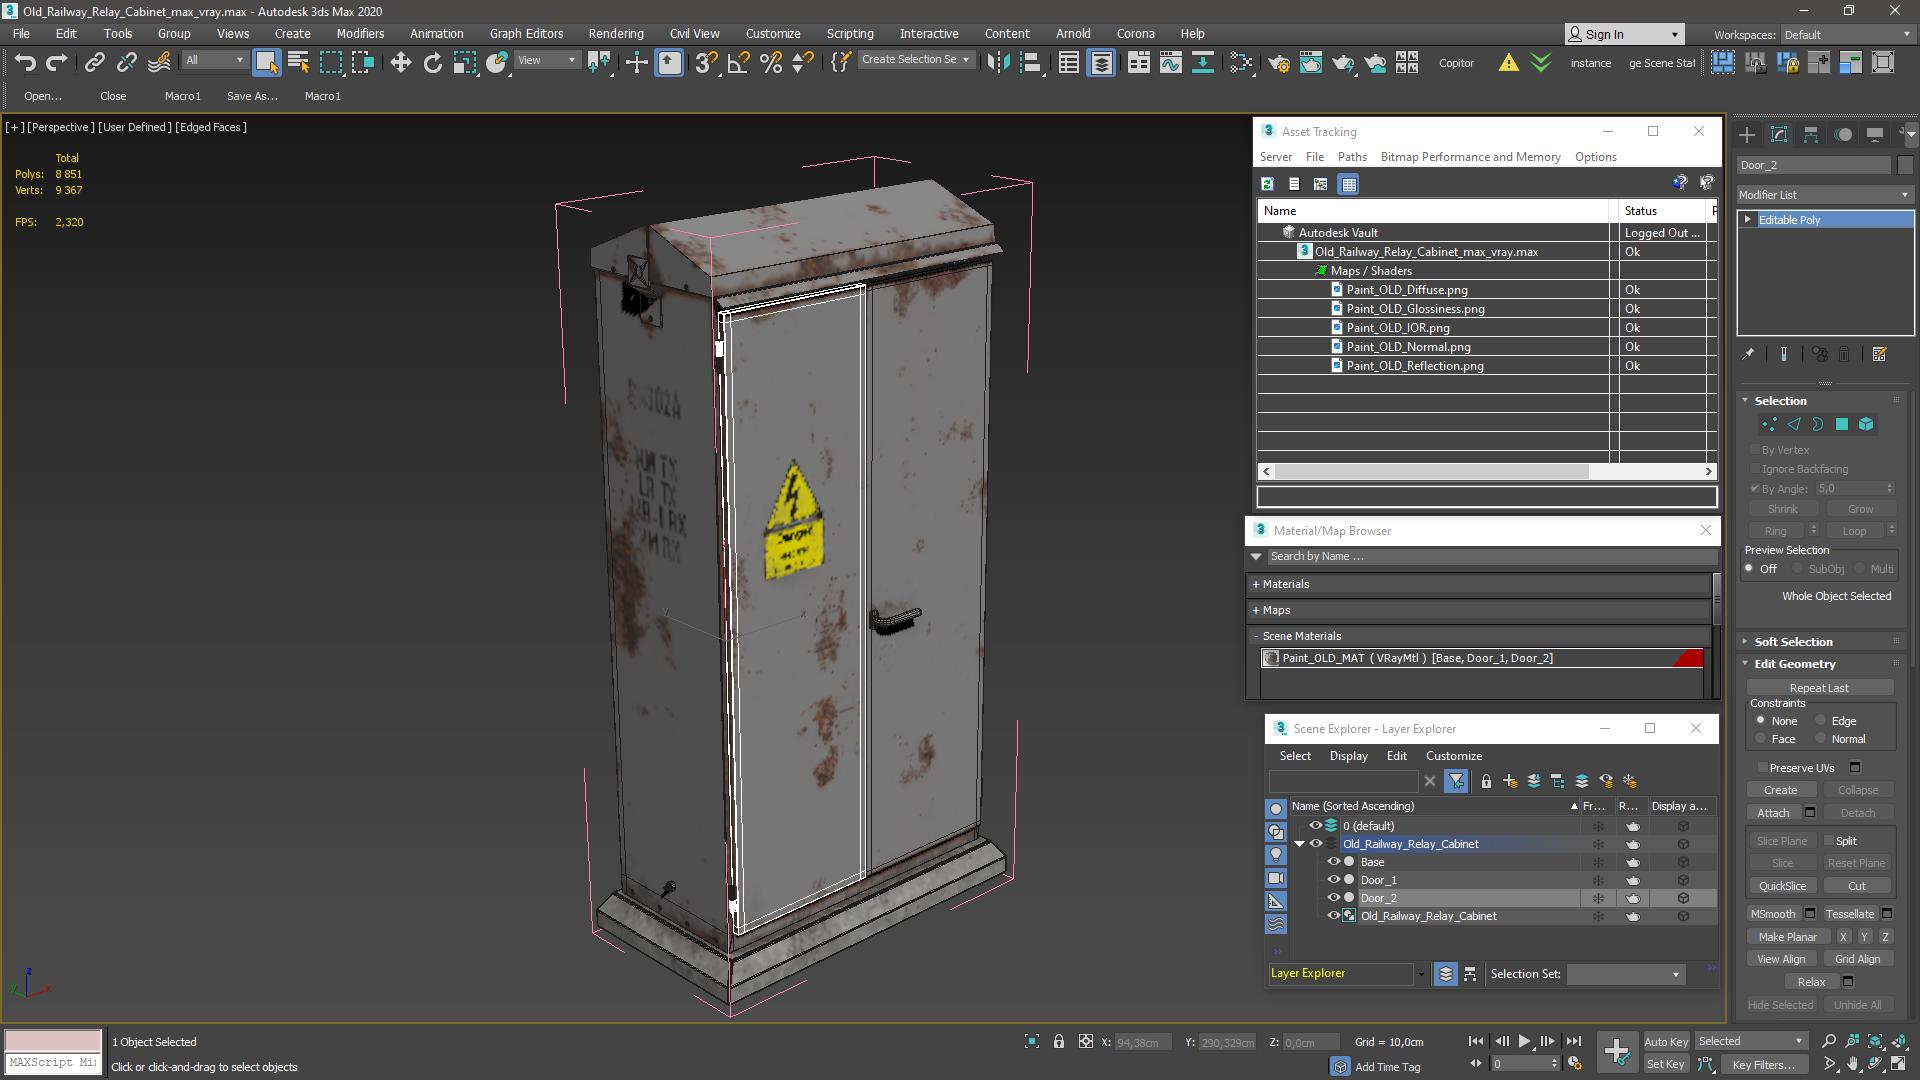The width and height of the screenshot is (1920, 1080).
Task: Open the Graph Editors menu
Action: (526, 34)
